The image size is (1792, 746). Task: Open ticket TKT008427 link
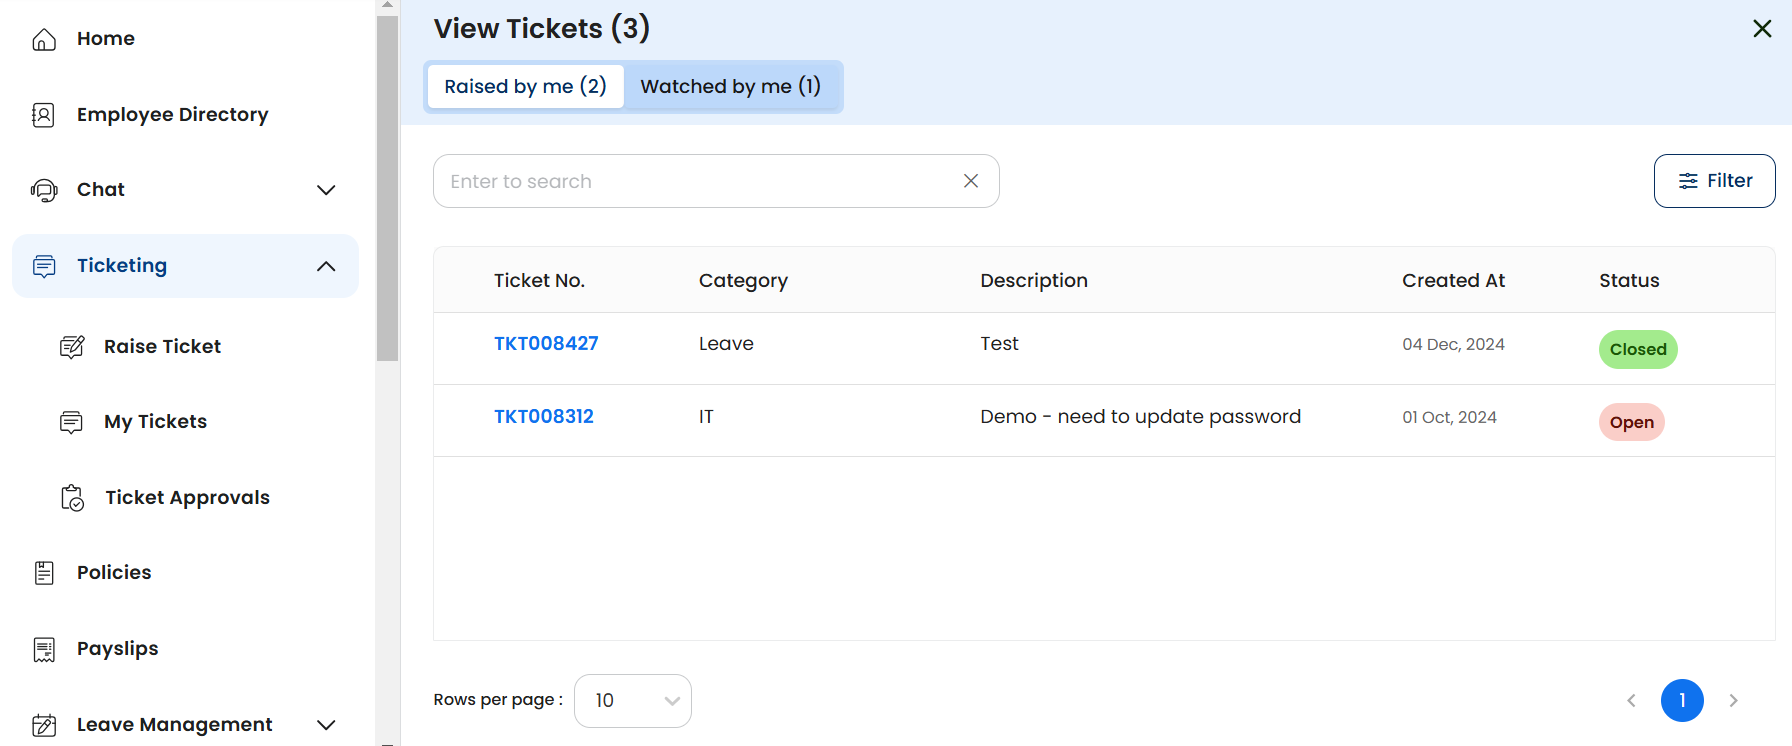(x=546, y=344)
